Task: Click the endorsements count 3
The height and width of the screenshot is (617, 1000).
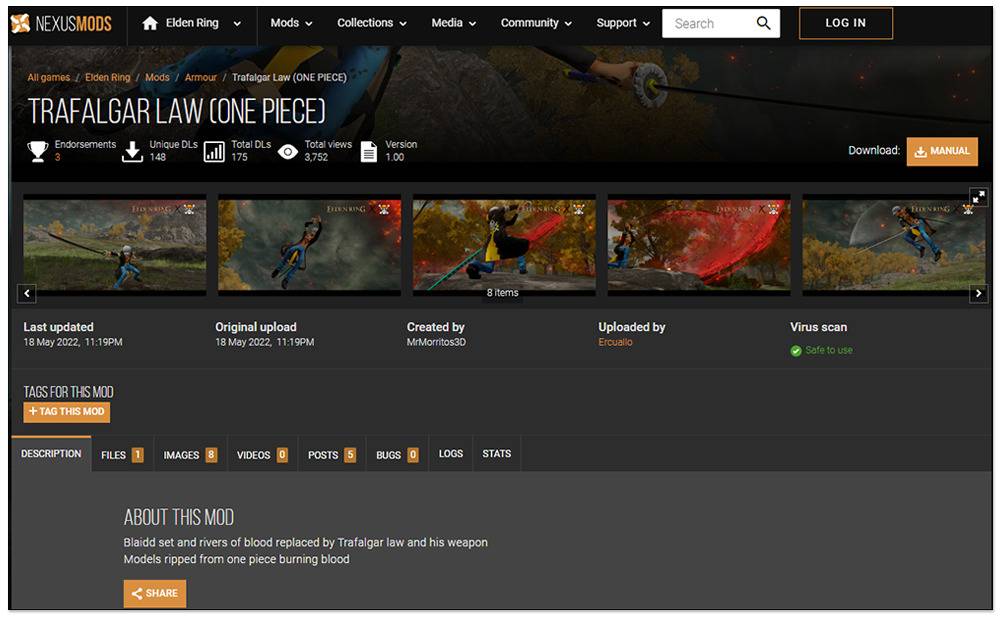Action: coord(57,157)
